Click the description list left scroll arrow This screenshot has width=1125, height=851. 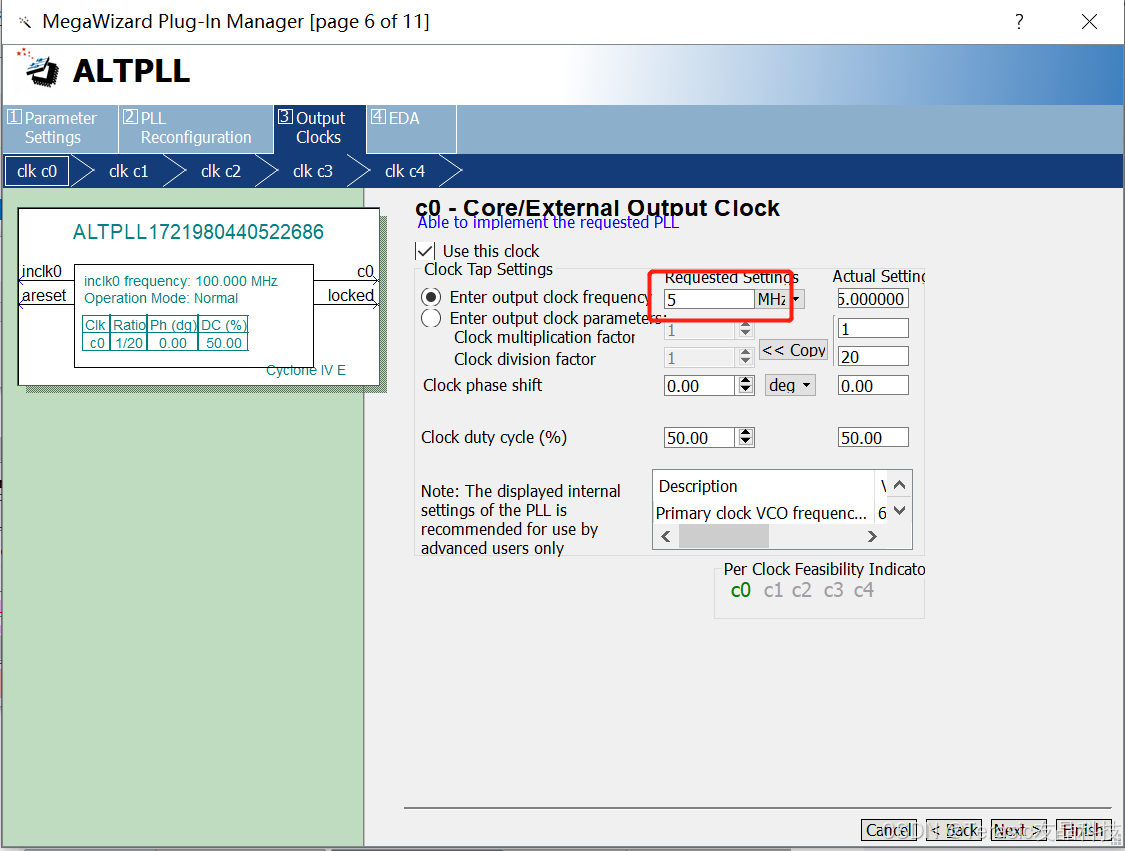pos(666,537)
